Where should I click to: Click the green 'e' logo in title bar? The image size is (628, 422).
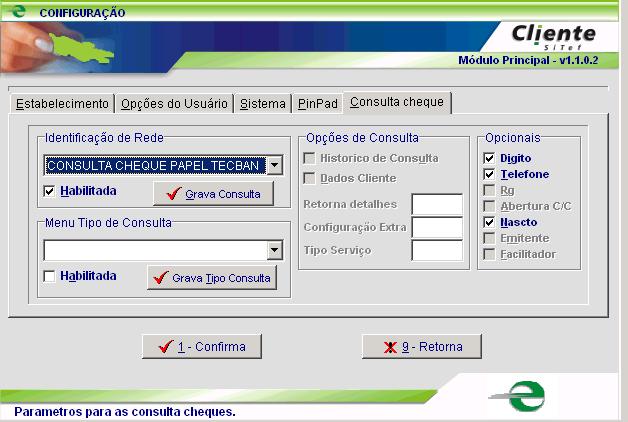click(15, 12)
